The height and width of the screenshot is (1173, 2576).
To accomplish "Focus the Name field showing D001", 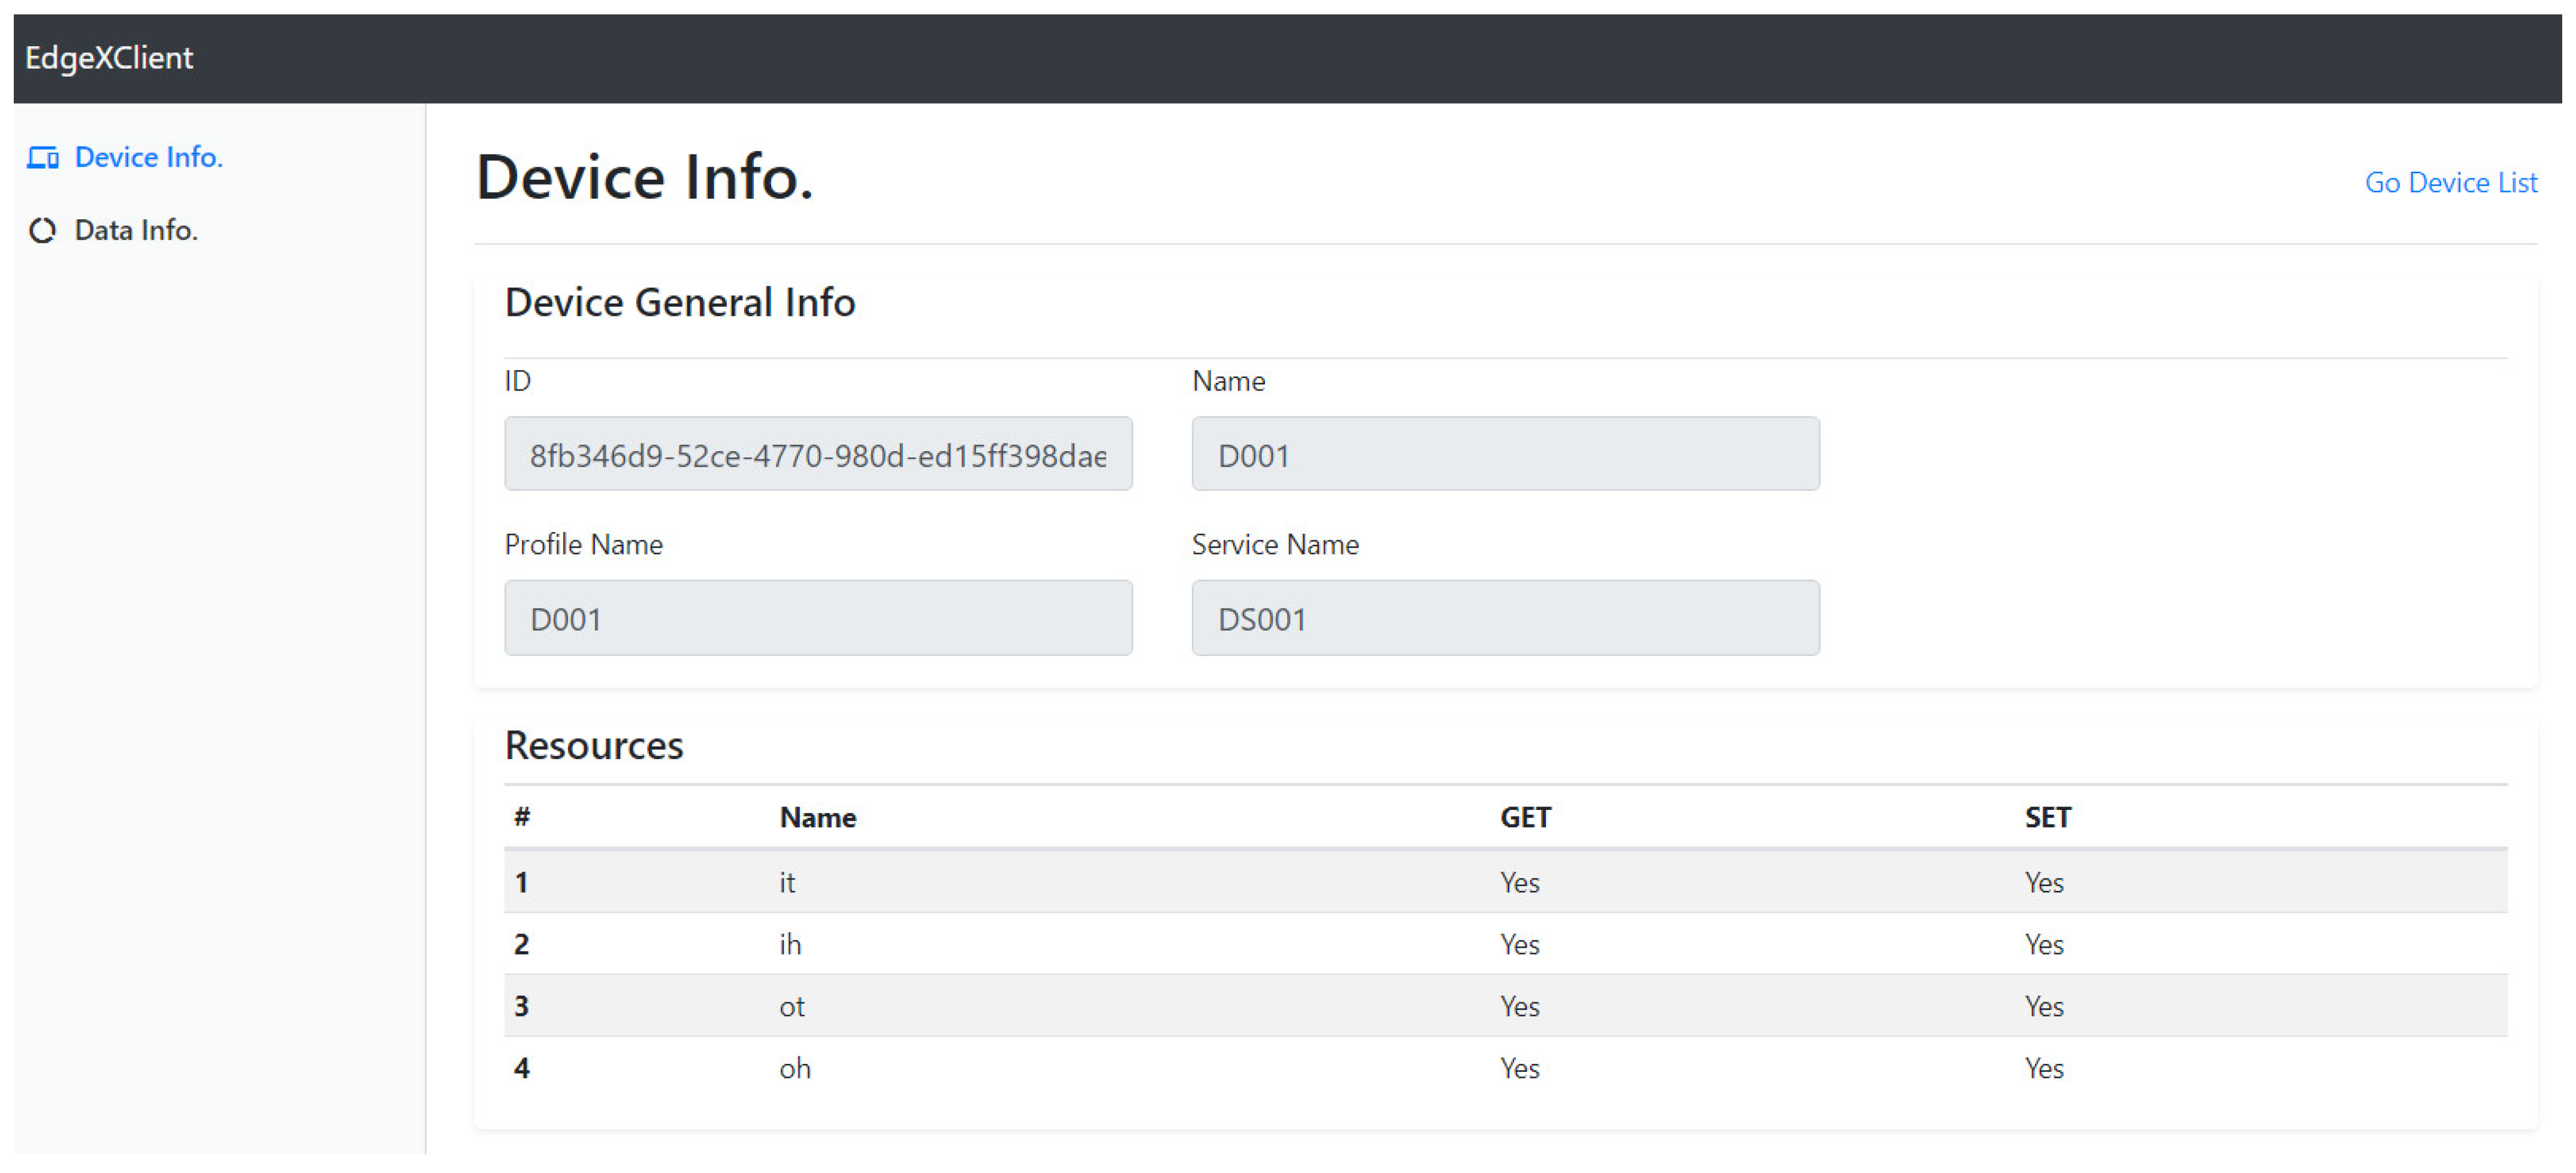I will [x=1504, y=455].
